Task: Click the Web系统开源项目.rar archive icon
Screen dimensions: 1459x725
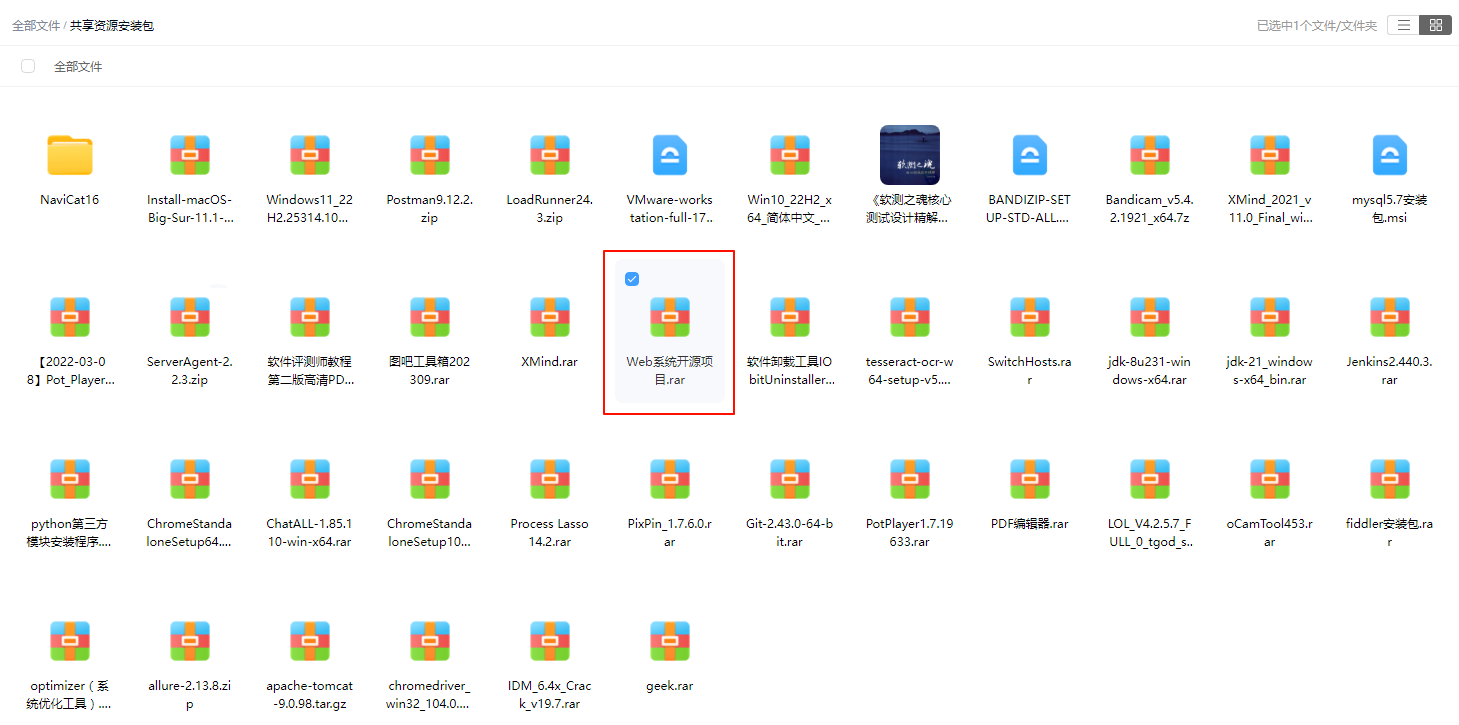Action: (x=670, y=317)
